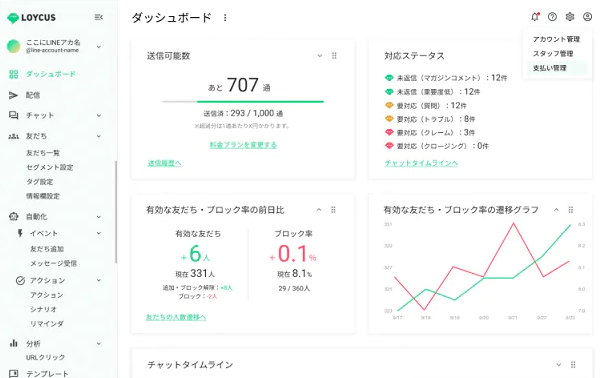603x378 pixels.
Task: Click drag handle on 送信可能数 card
Action: click(334, 56)
